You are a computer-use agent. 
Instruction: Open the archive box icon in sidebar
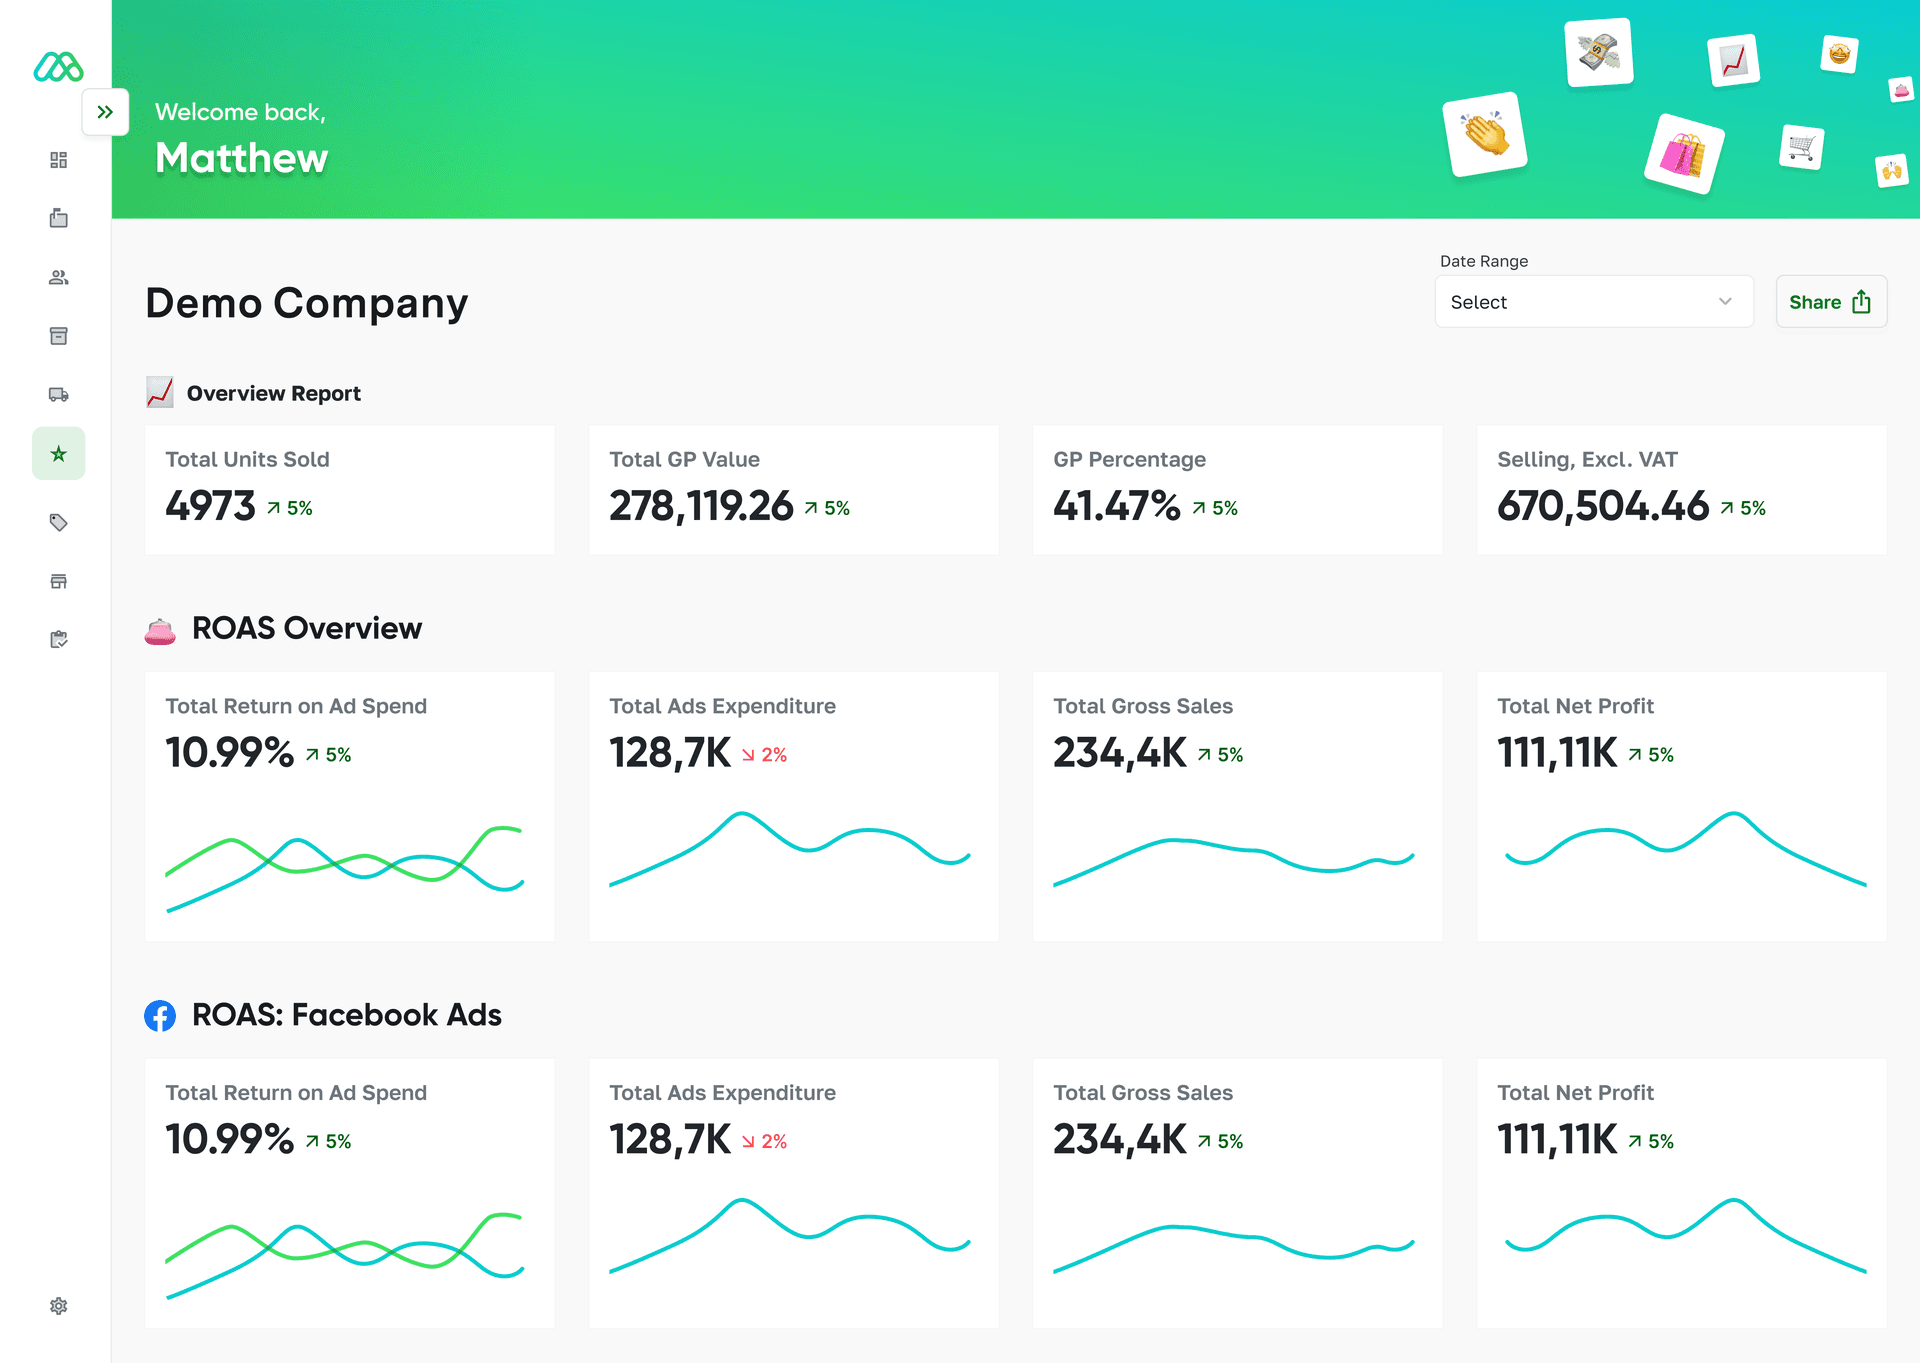(58, 336)
